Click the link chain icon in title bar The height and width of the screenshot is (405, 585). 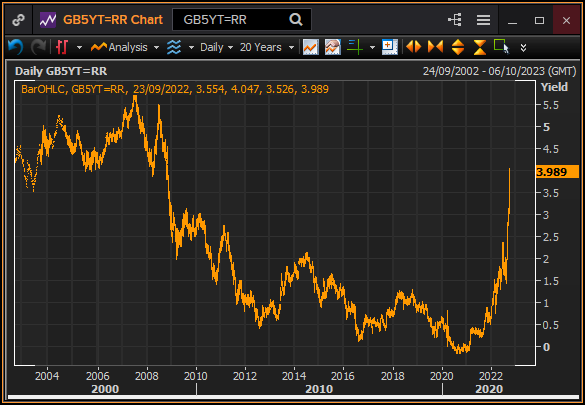coord(18,20)
